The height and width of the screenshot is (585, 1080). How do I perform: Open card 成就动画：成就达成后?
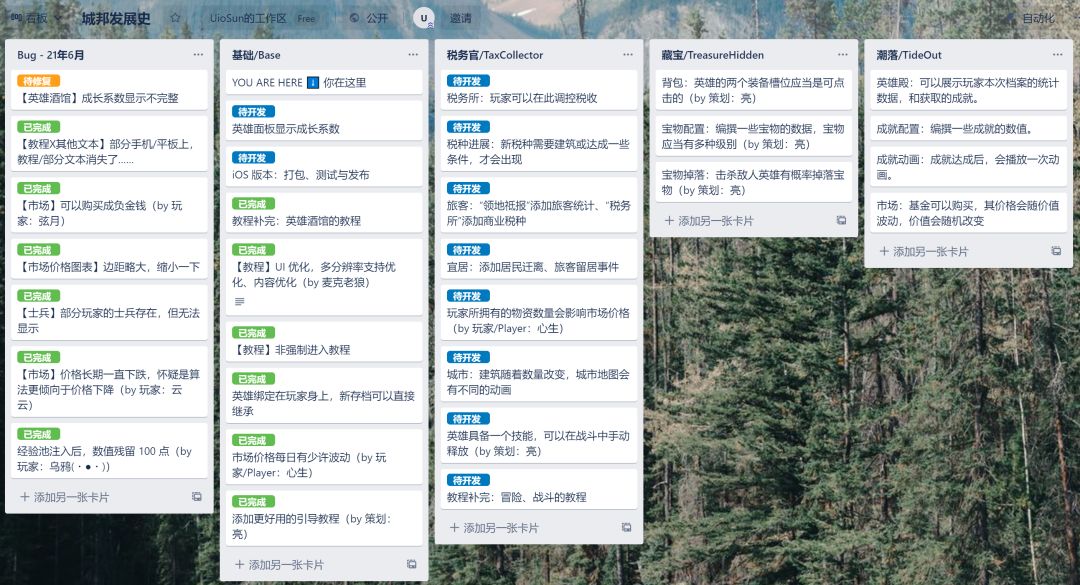tap(968, 167)
